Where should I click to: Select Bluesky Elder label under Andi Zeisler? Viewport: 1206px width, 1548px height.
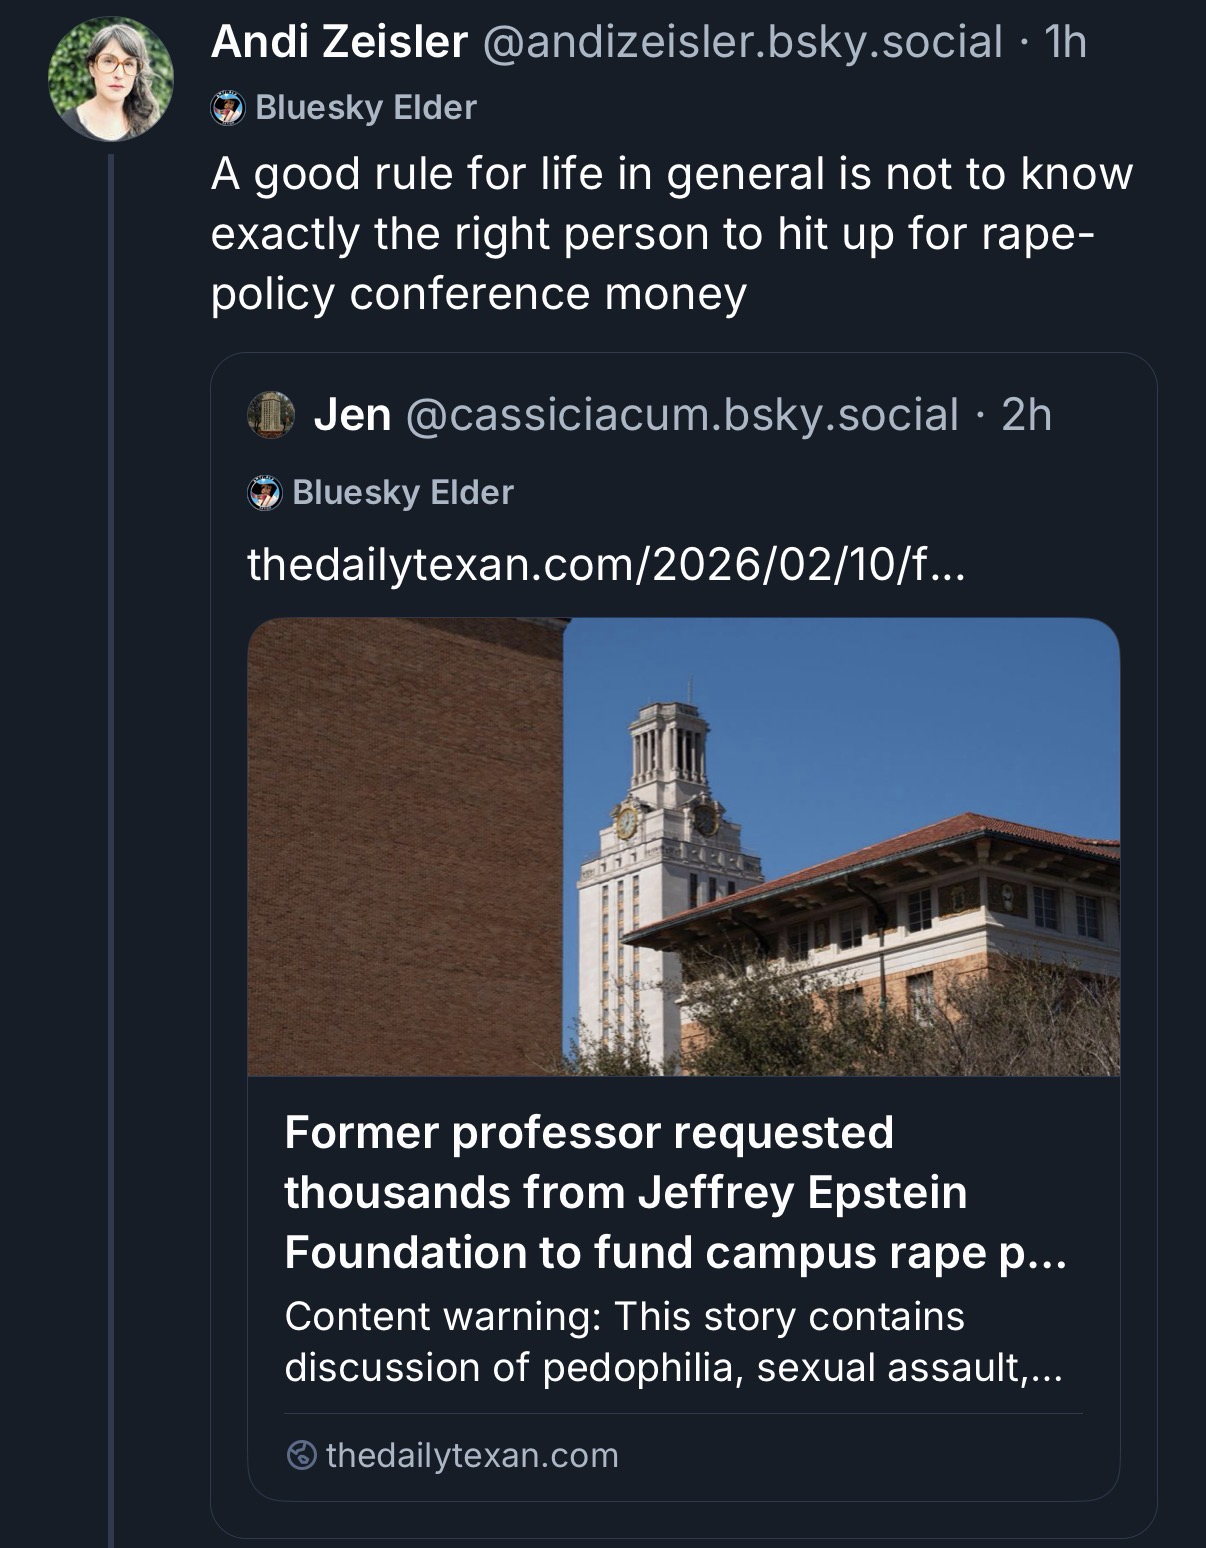coord(366,108)
